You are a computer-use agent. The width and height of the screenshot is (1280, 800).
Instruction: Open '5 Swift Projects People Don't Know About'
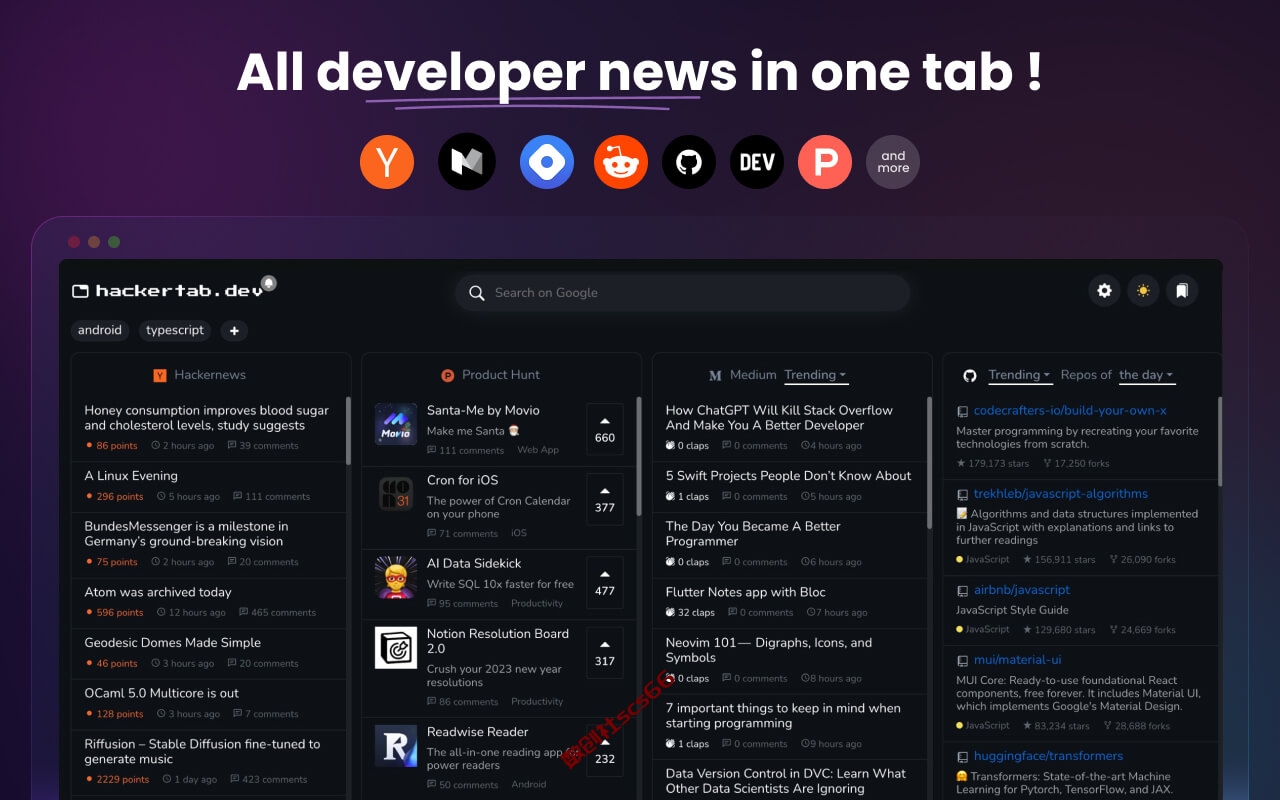coord(789,476)
